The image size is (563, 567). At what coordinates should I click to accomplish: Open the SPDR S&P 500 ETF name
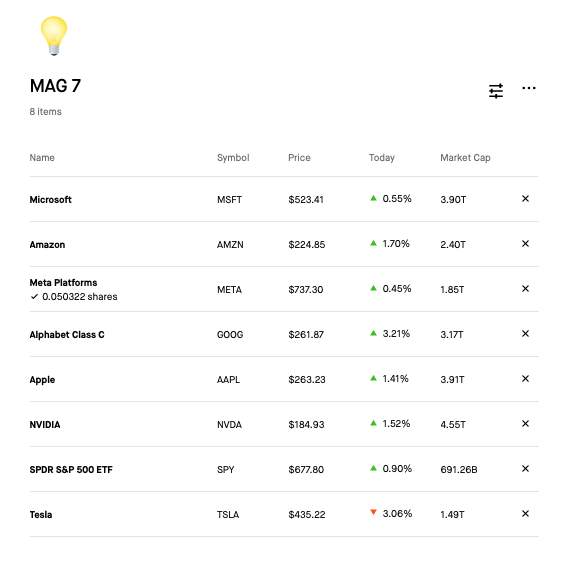coord(71,470)
